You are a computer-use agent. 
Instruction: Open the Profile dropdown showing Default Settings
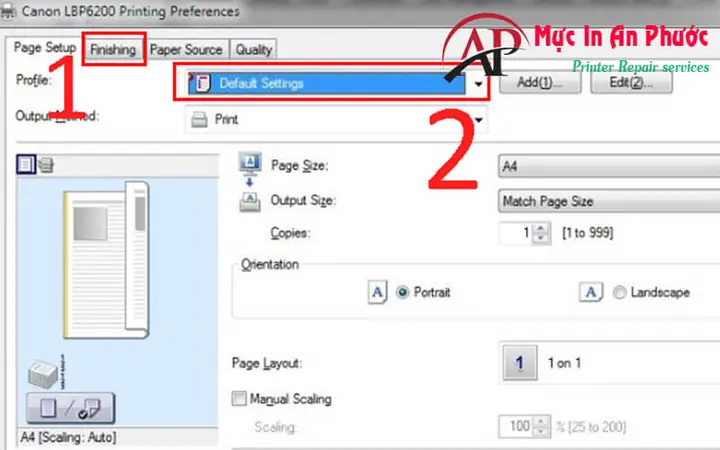tap(336, 84)
